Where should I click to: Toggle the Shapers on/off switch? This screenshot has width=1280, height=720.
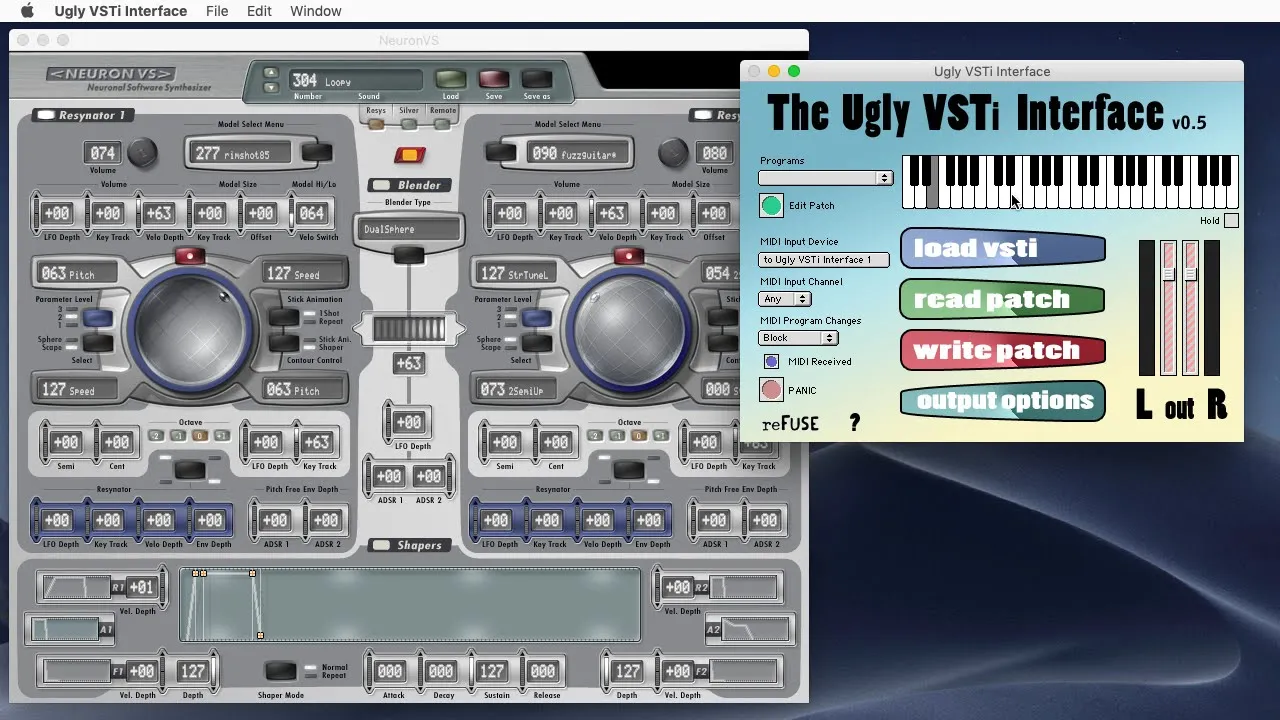click(x=381, y=545)
